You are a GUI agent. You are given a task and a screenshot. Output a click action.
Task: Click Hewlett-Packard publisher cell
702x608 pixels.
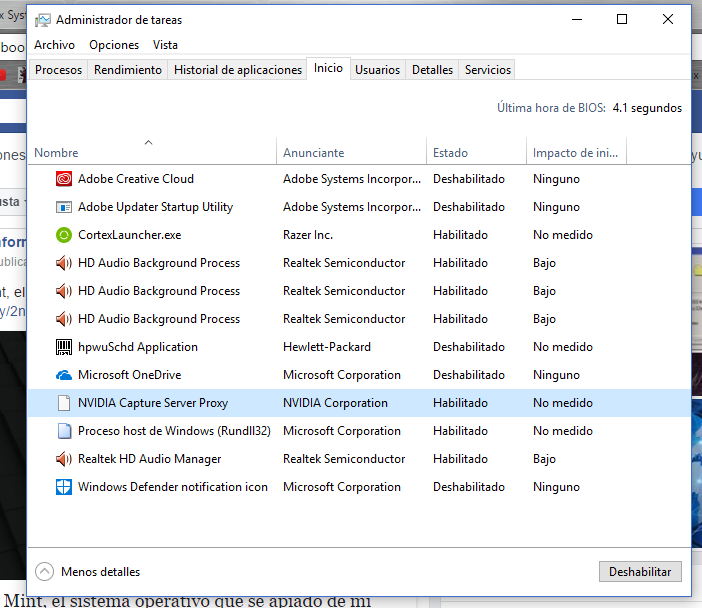click(x=327, y=347)
